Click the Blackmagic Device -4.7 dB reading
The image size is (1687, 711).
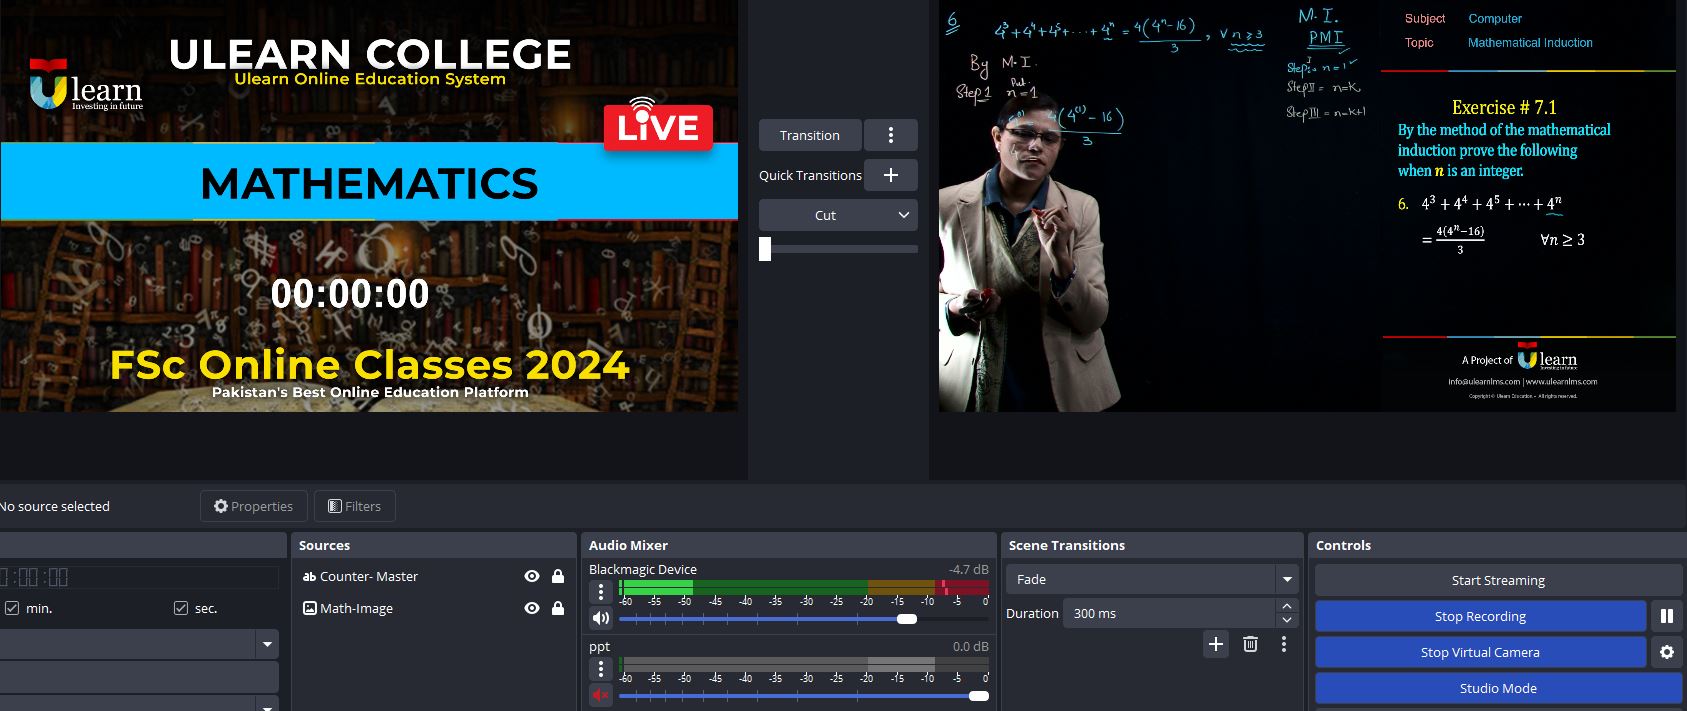(x=968, y=569)
